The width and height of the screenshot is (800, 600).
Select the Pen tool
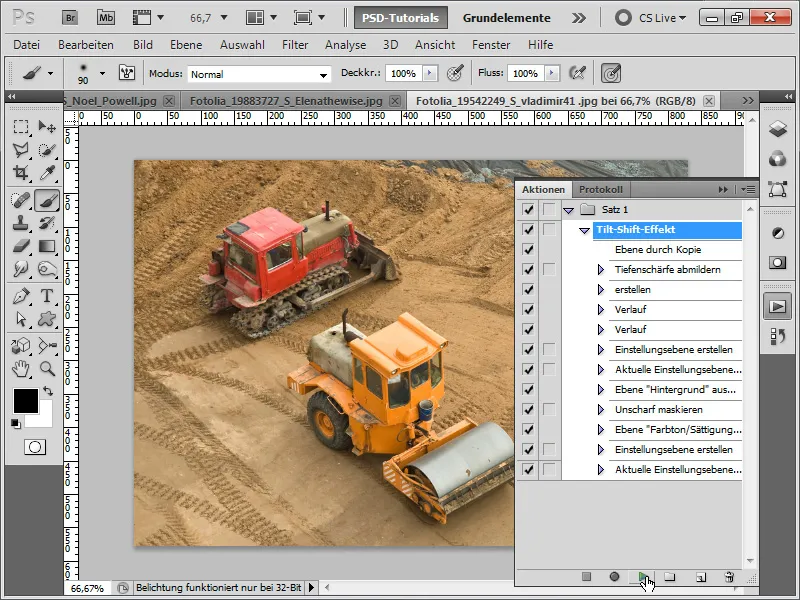point(21,296)
